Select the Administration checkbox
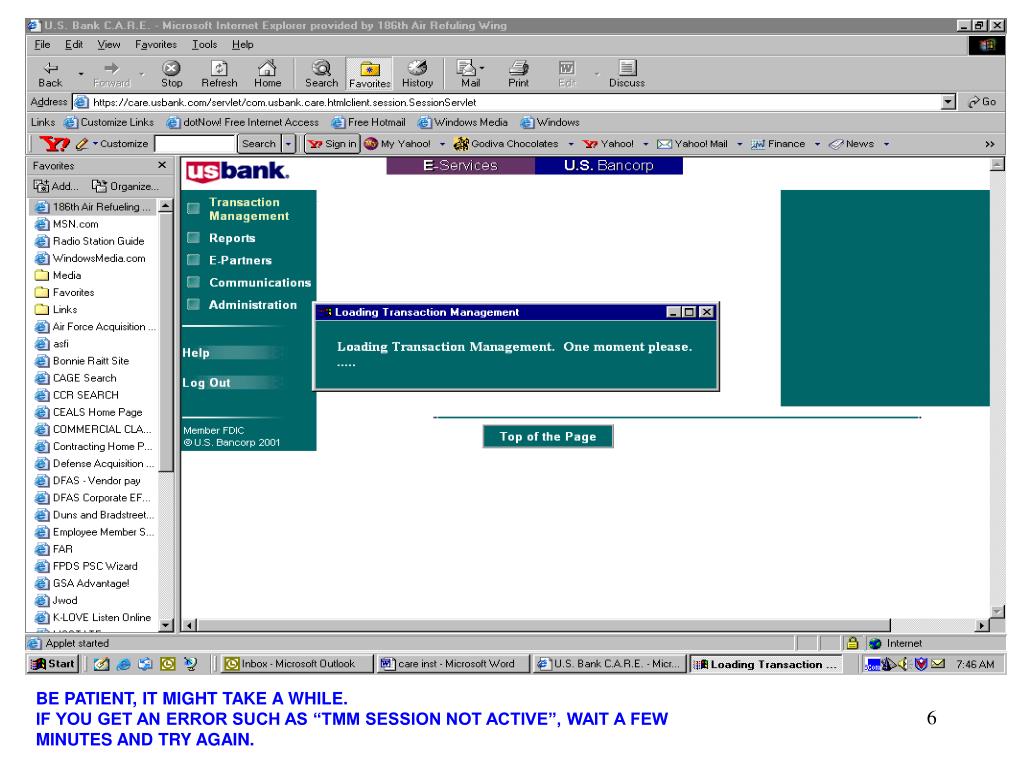This screenshot has height=768, width=1024. [x=193, y=304]
